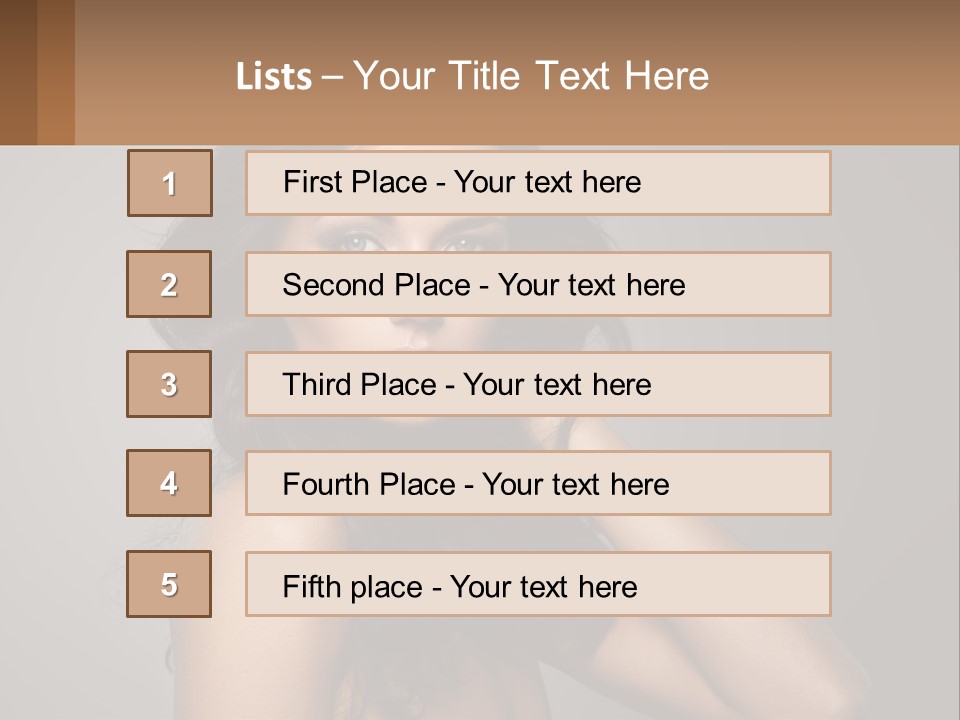Click the number 5 box
Viewport: 960px width, 720px height.
169,584
